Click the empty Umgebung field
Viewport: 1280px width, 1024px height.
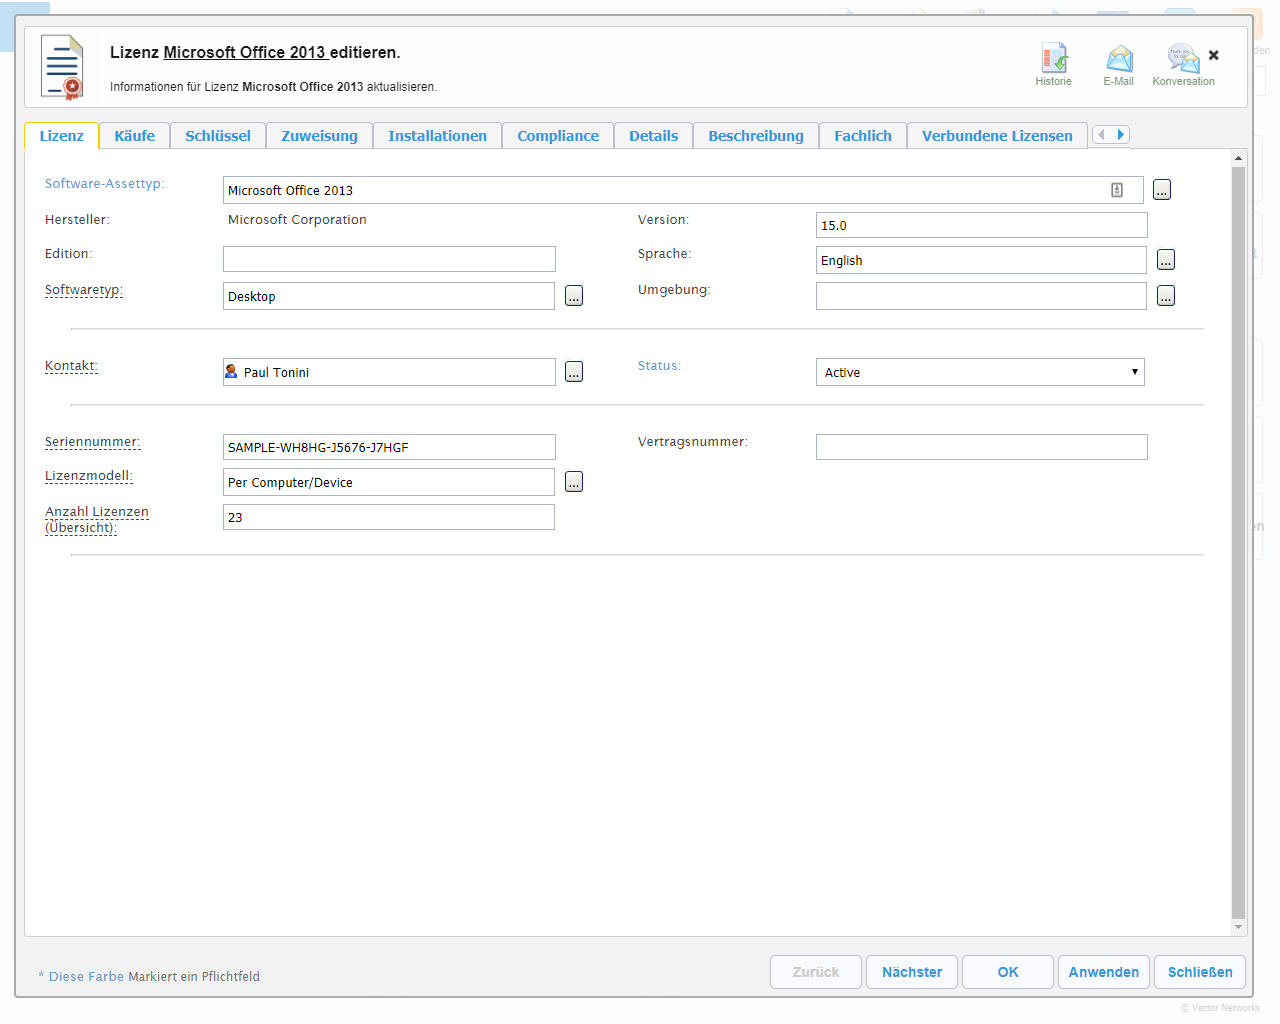tap(981, 296)
